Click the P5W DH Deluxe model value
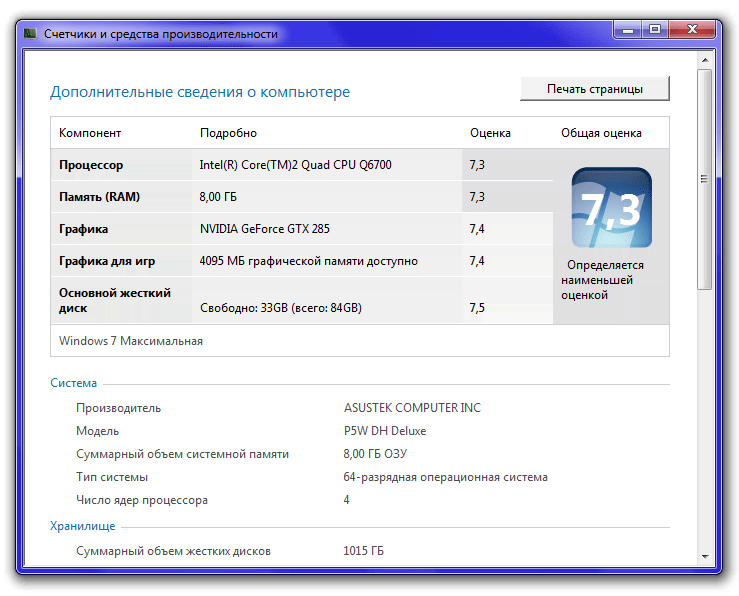Viewport: 739px width, 596px height. 385,431
